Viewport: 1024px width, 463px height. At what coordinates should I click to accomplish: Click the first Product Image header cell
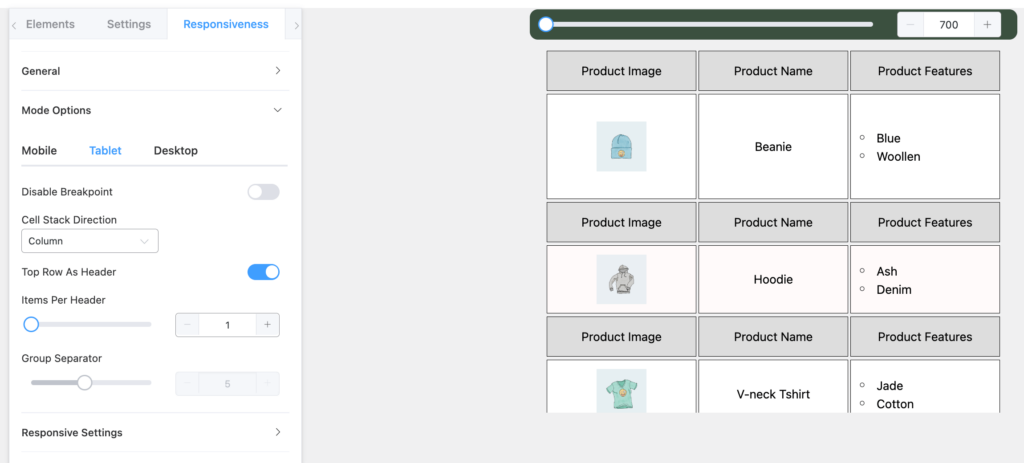[621, 71]
